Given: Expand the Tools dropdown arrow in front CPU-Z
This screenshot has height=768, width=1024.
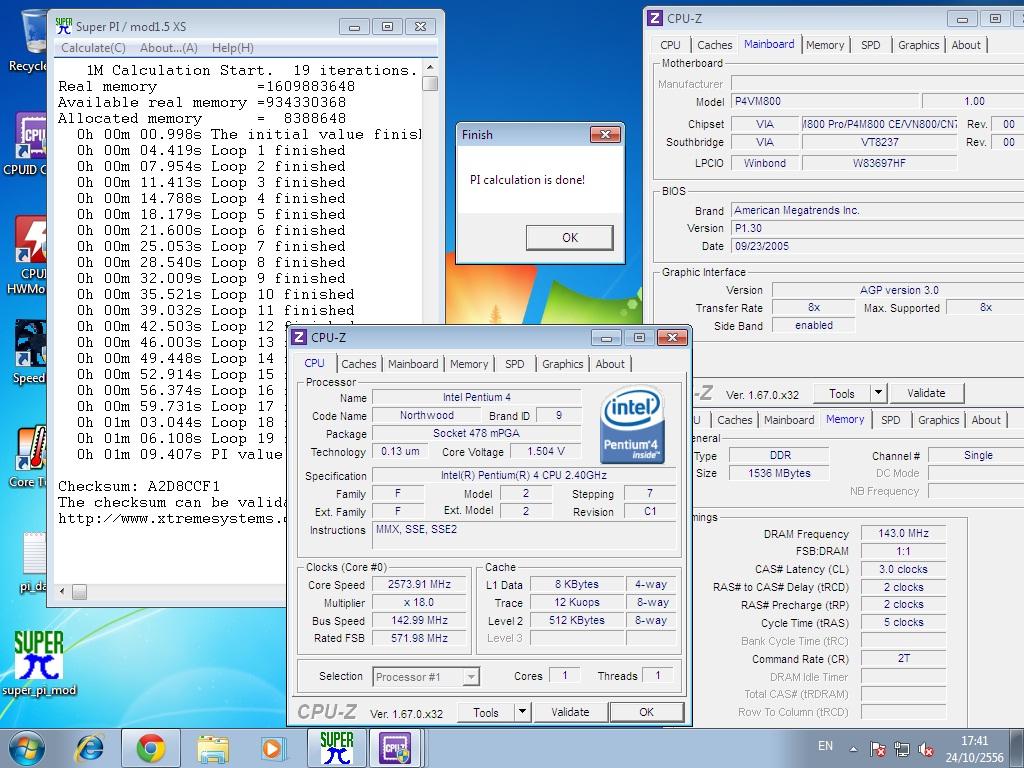Looking at the screenshot, I should (522, 712).
